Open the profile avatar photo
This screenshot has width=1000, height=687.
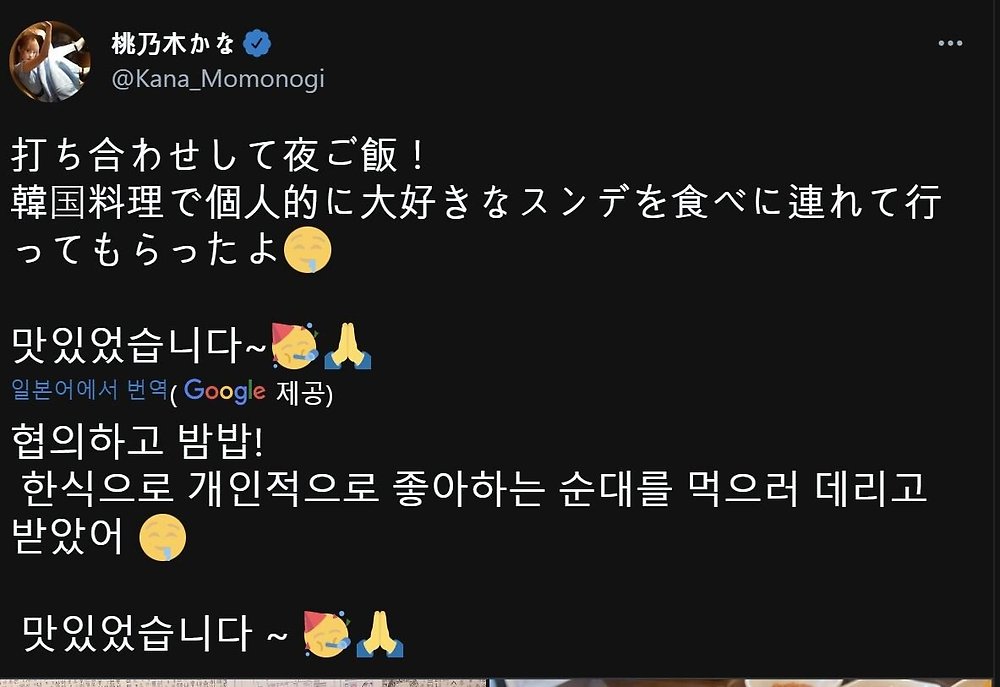pos(49,61)
